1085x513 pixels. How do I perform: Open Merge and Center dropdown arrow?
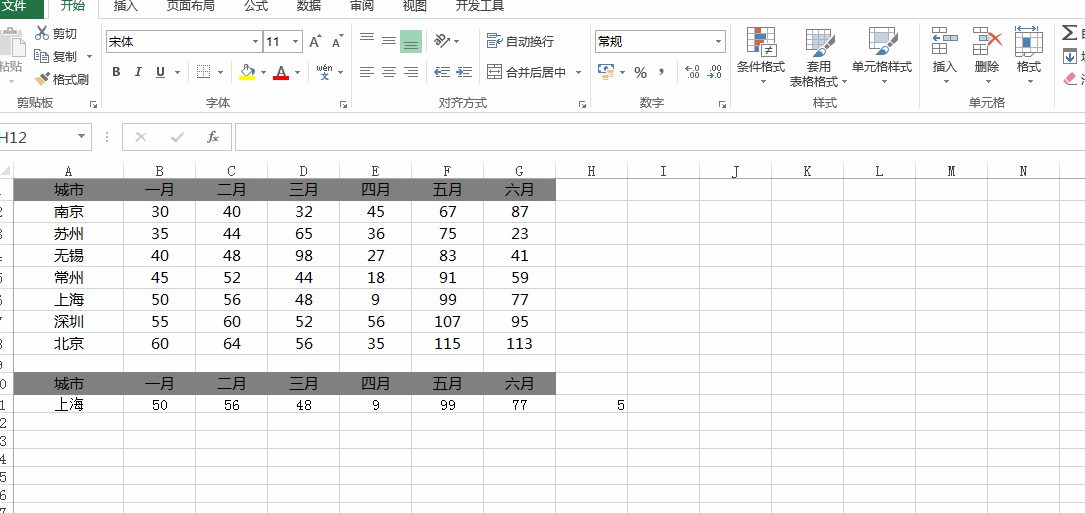(578, 72)
